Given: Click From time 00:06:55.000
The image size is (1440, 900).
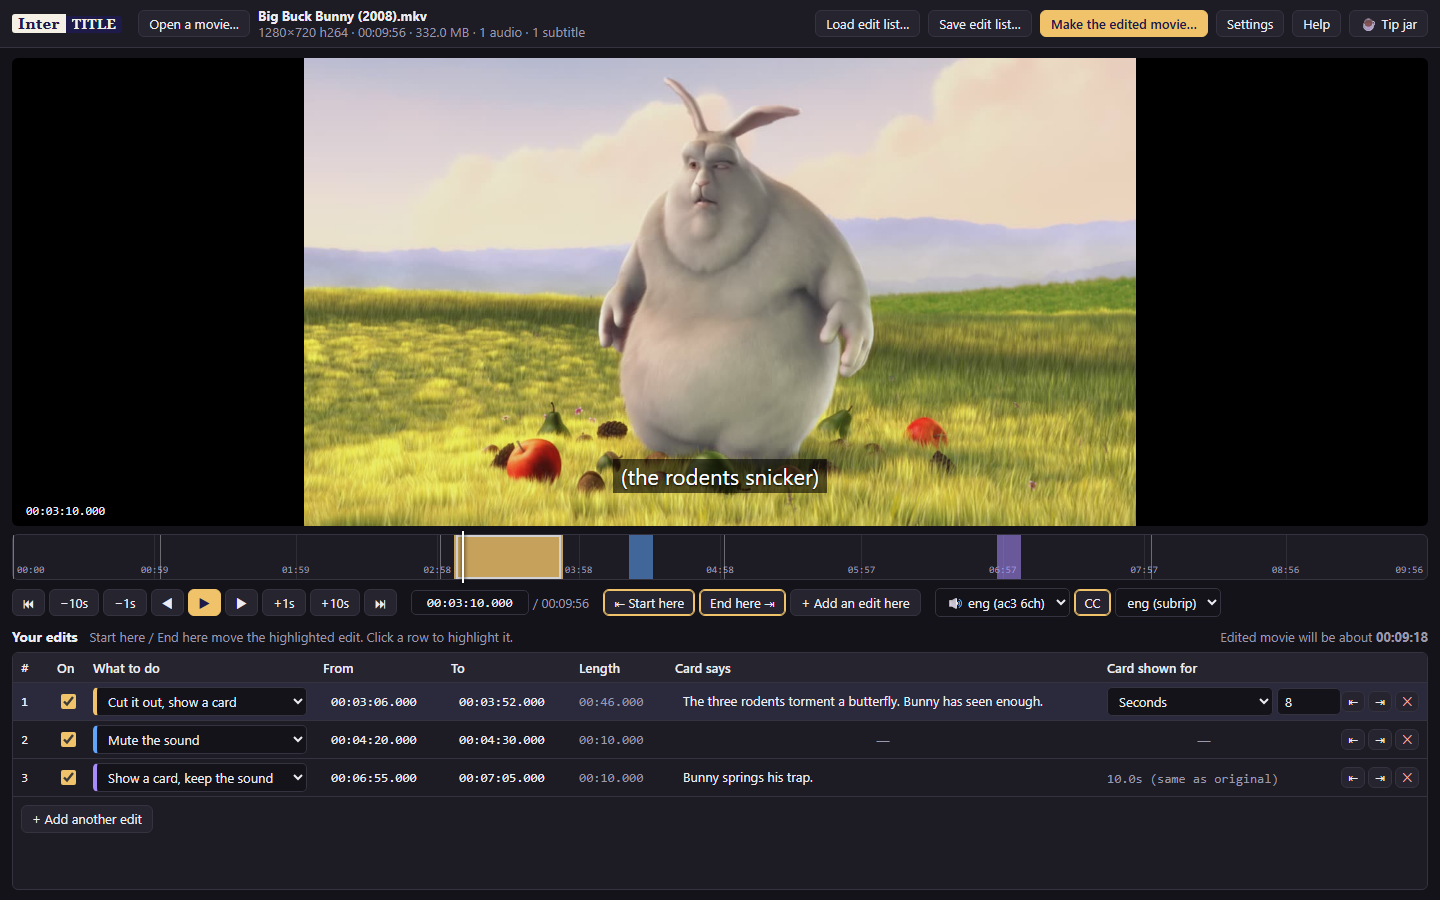Looking at the screenshot, I should click(374, 778).
